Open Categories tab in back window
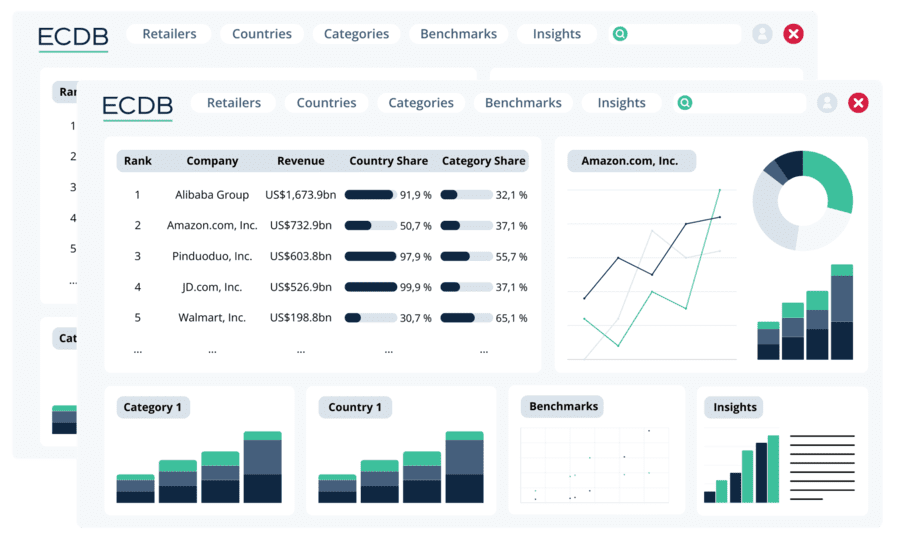Screen dimensions: 900x539 [x=356, y=34]
